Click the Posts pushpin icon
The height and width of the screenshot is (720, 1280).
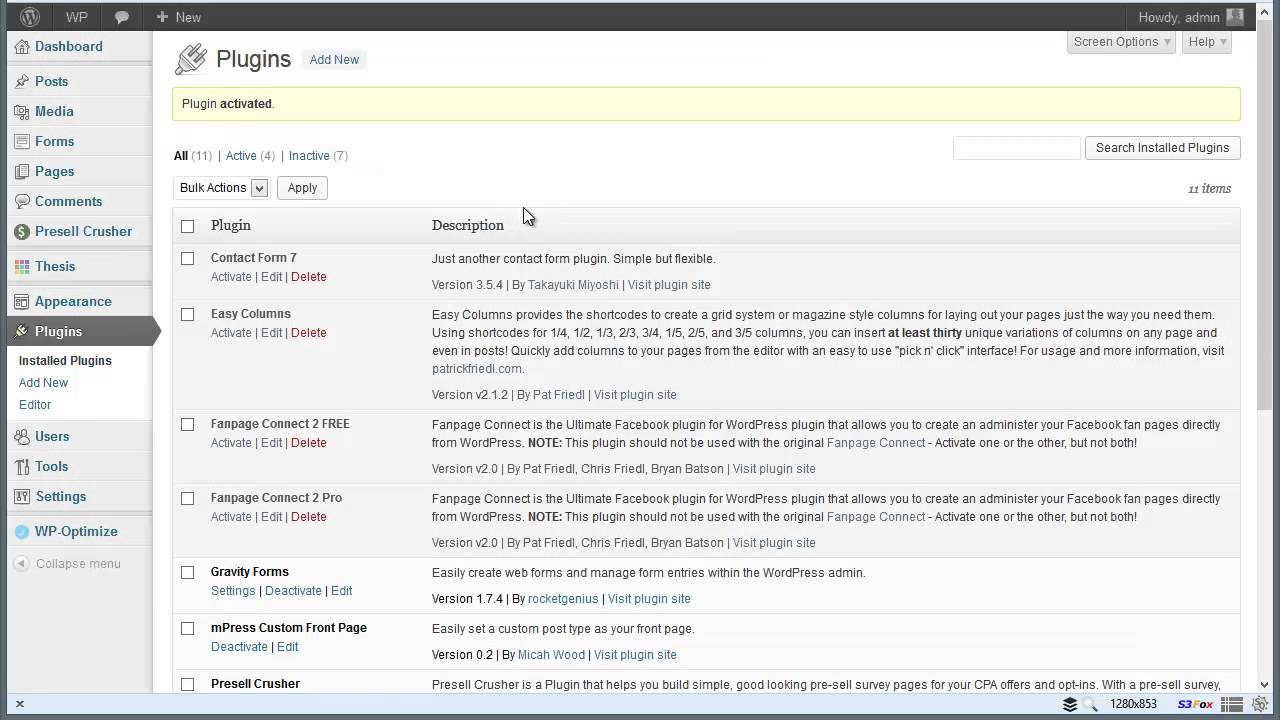pos(22,82)
